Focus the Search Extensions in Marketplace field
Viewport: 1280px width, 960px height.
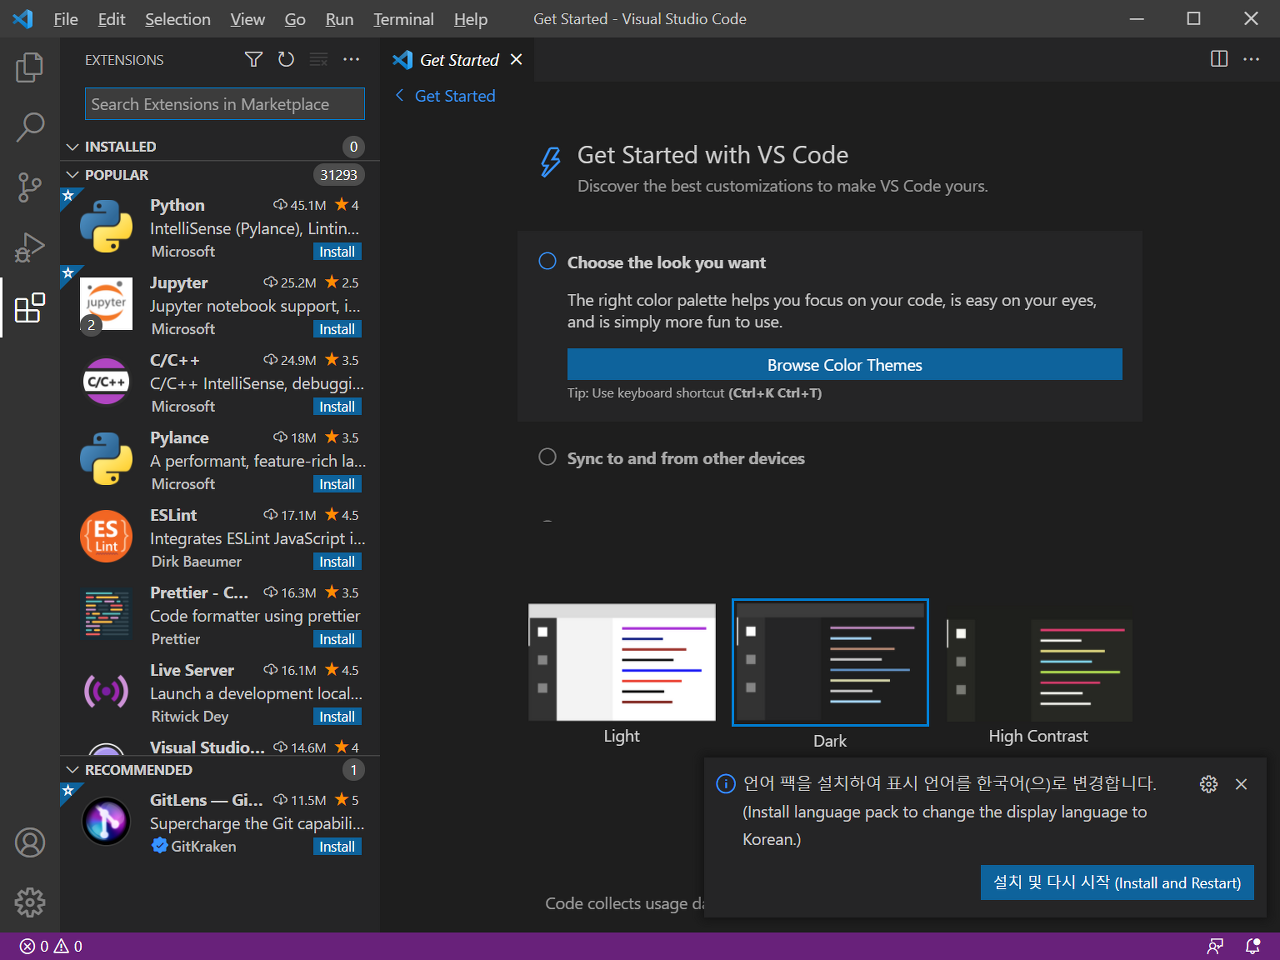225,104
